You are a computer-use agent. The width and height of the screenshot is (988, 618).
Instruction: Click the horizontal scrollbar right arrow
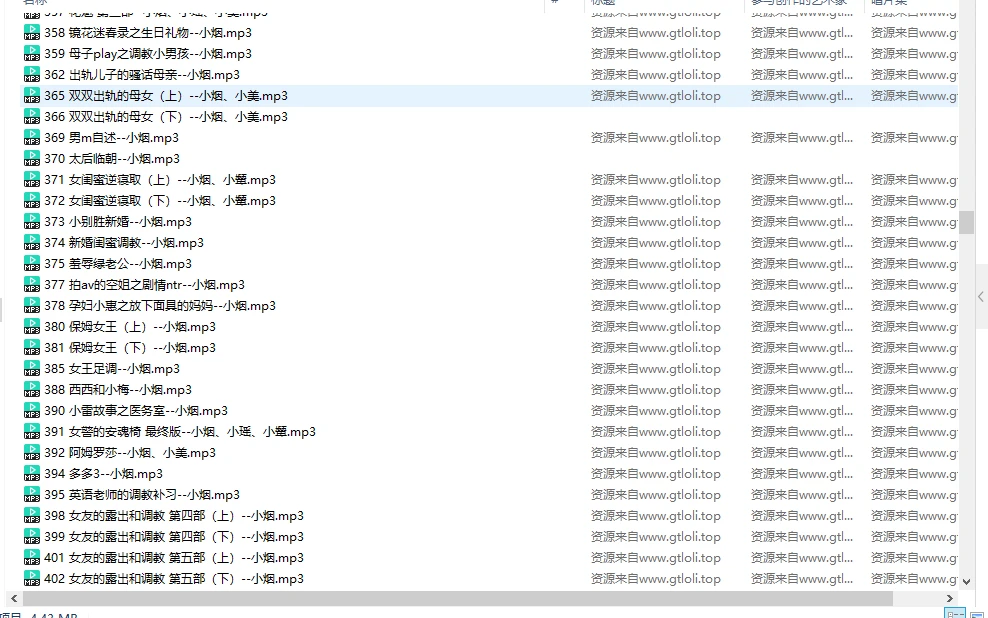[x=951, y=598]
